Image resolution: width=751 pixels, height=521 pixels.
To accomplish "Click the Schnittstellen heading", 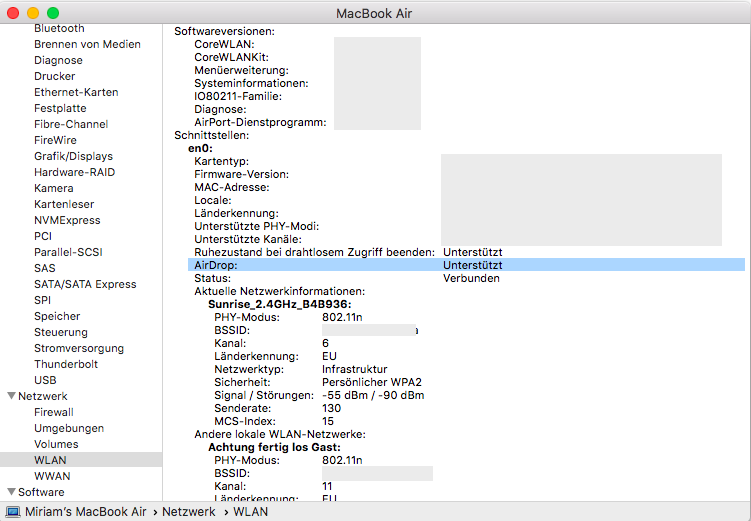I will pyautogui.click(x=212, y=135).
